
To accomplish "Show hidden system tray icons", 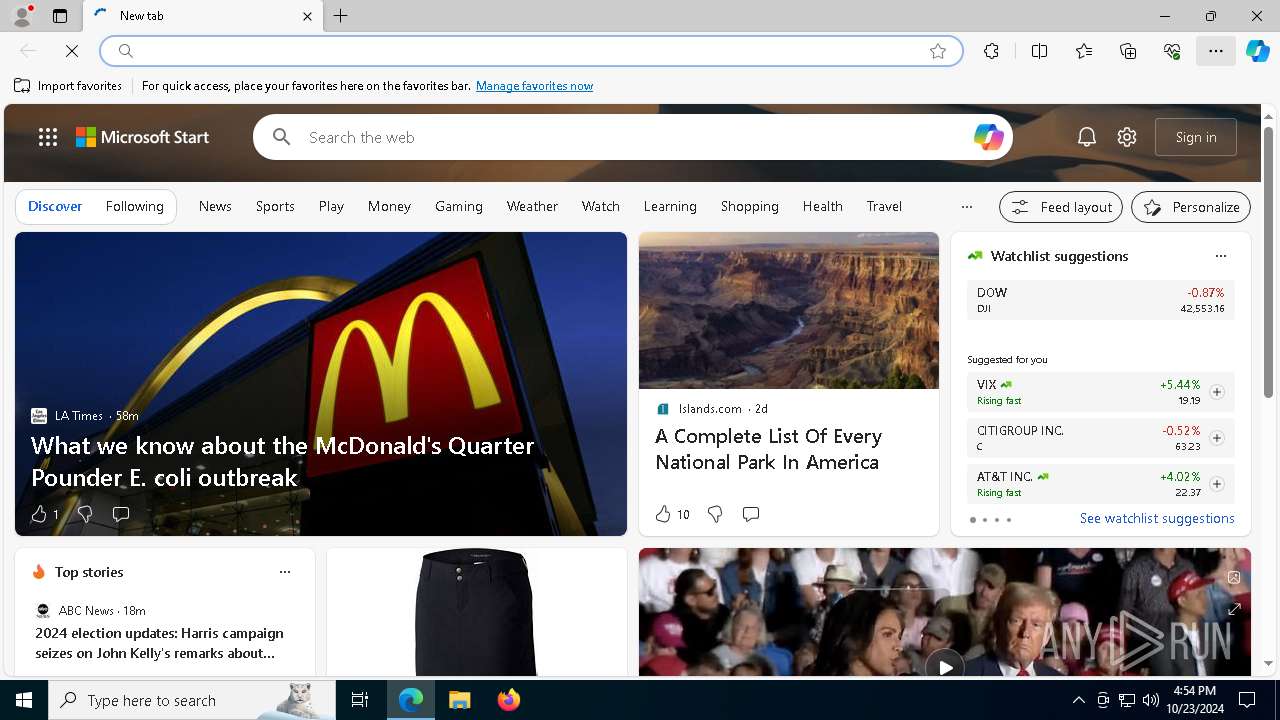I will (x=1078, y=700).
